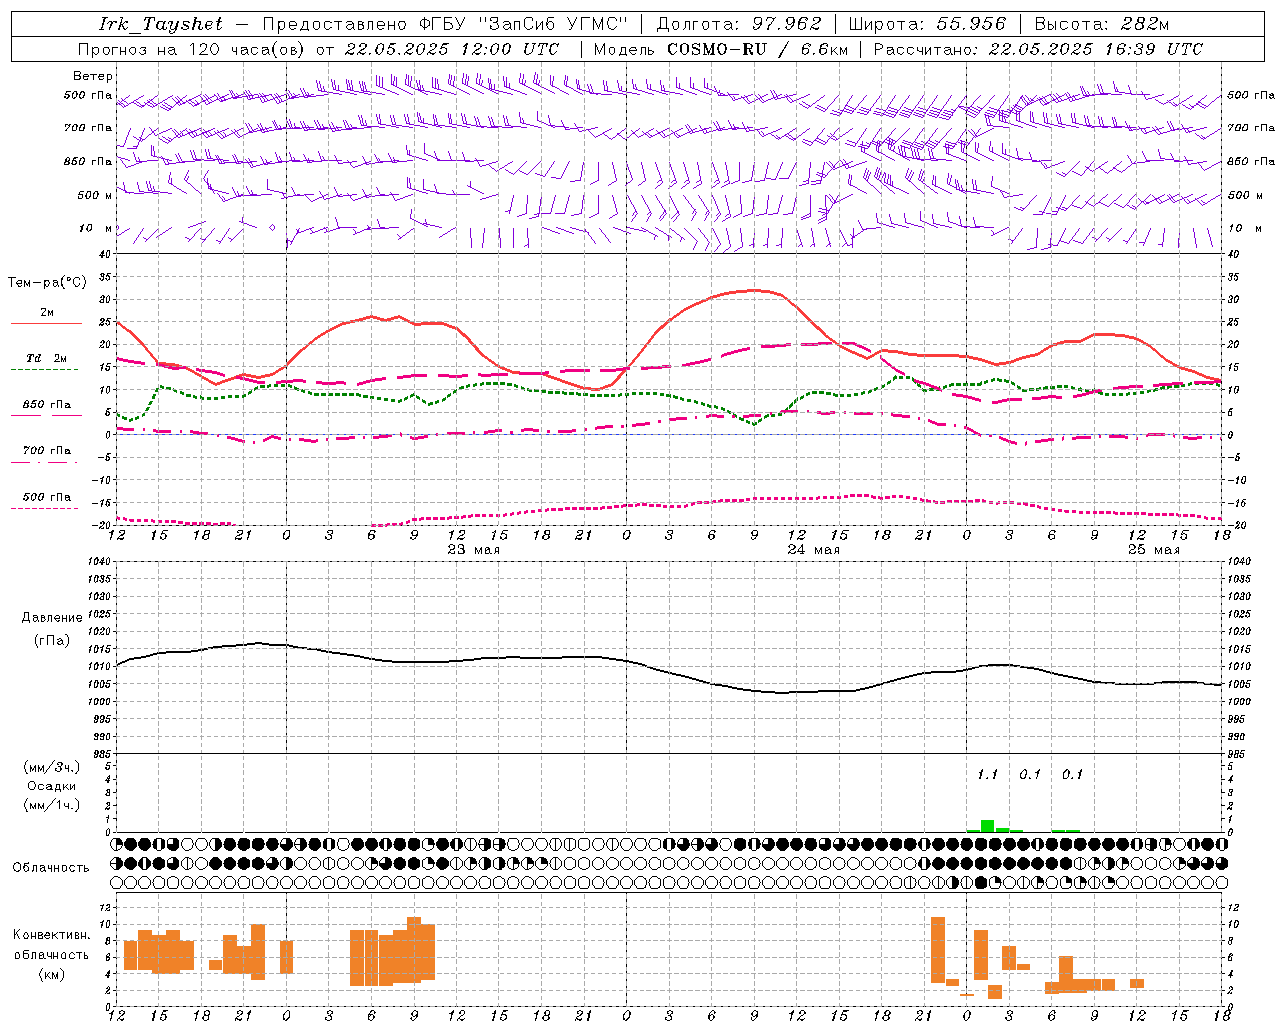The width and height of the screenshot is (1280, 1024).
Task: Click the '(гПа)' pressure unit label
Action: pyautogui.click(x=52, y=641)
